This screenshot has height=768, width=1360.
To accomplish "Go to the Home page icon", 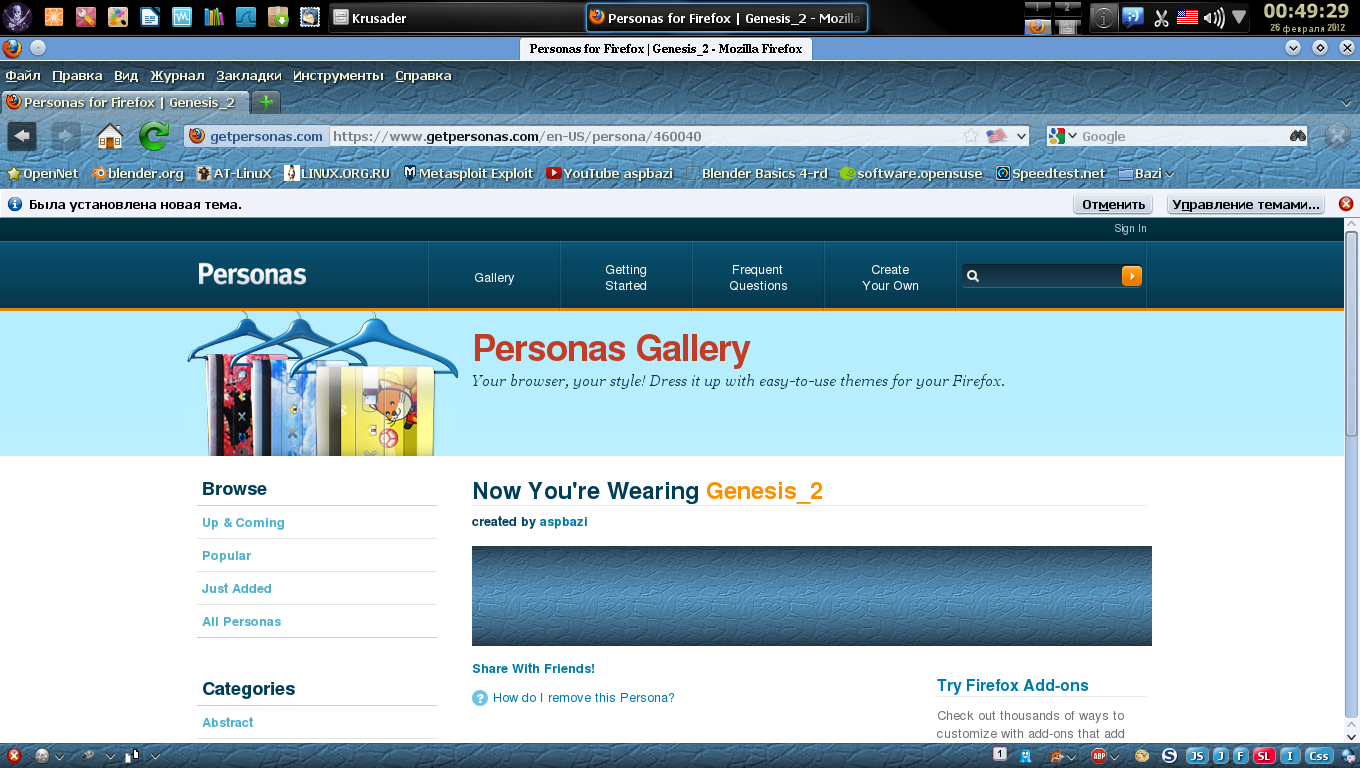I will tap(110, 136).
